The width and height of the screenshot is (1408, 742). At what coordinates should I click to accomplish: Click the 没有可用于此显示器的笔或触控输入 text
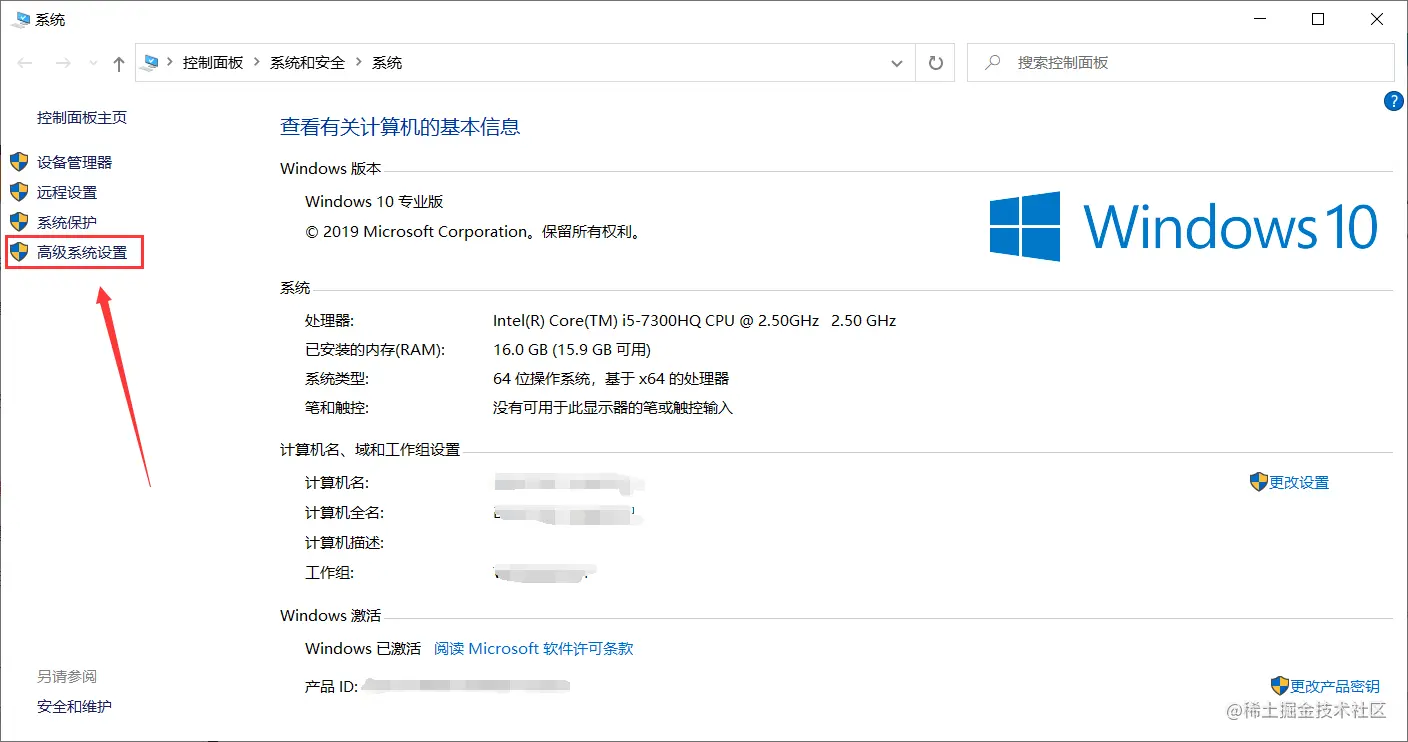613,408
